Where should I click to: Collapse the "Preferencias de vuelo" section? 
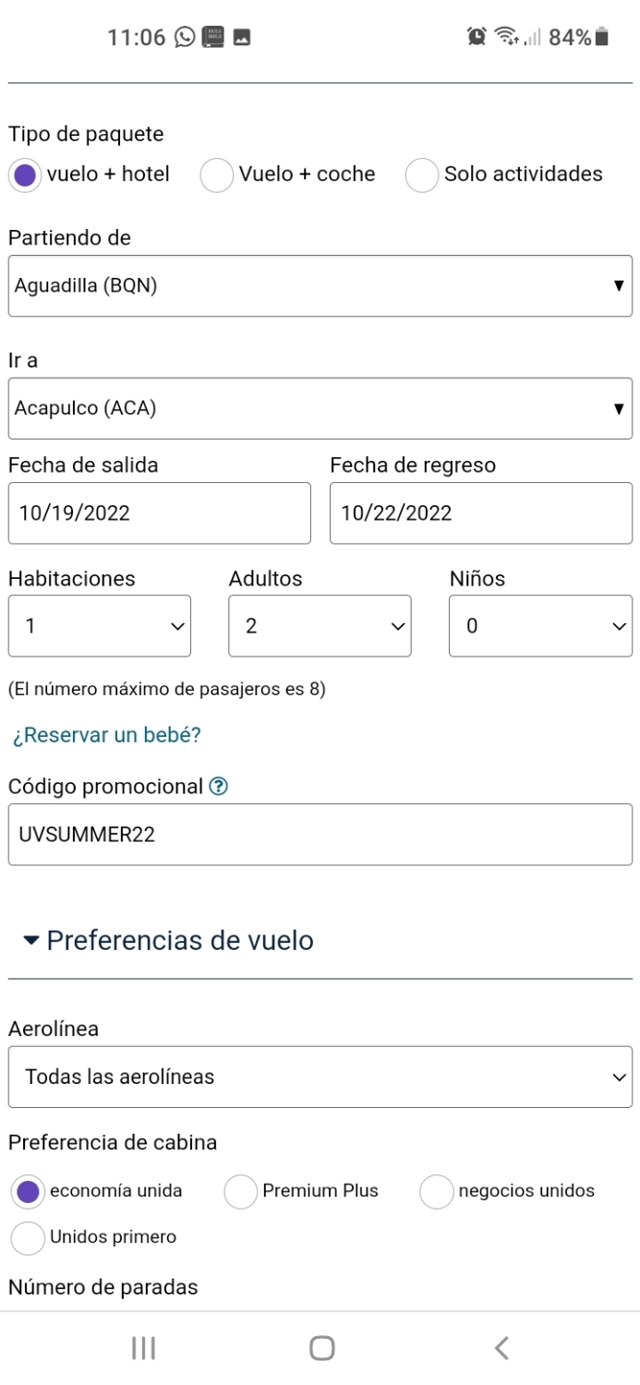pos(168,941)
